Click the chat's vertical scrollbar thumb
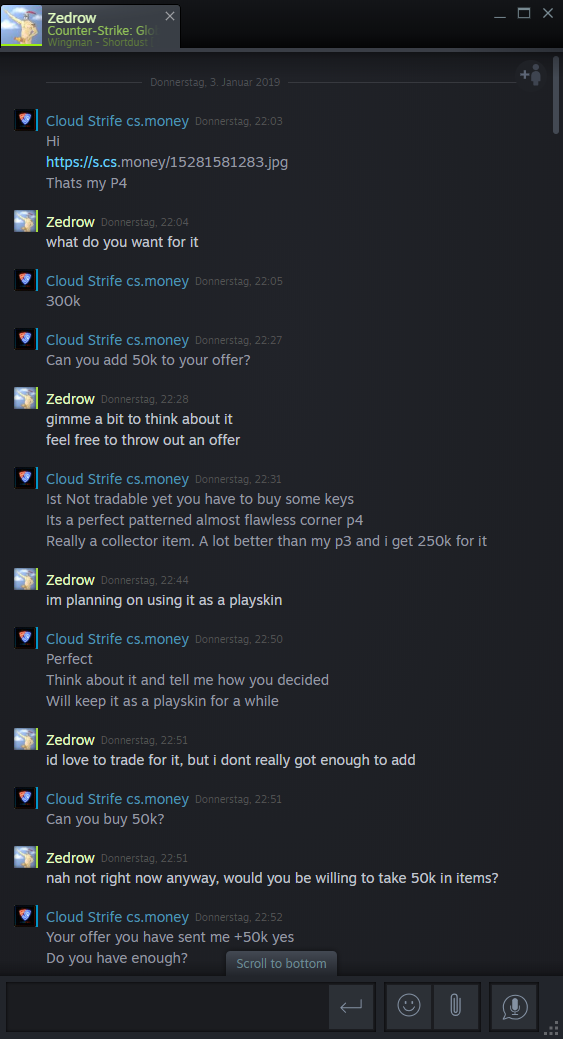 point(556,95)
